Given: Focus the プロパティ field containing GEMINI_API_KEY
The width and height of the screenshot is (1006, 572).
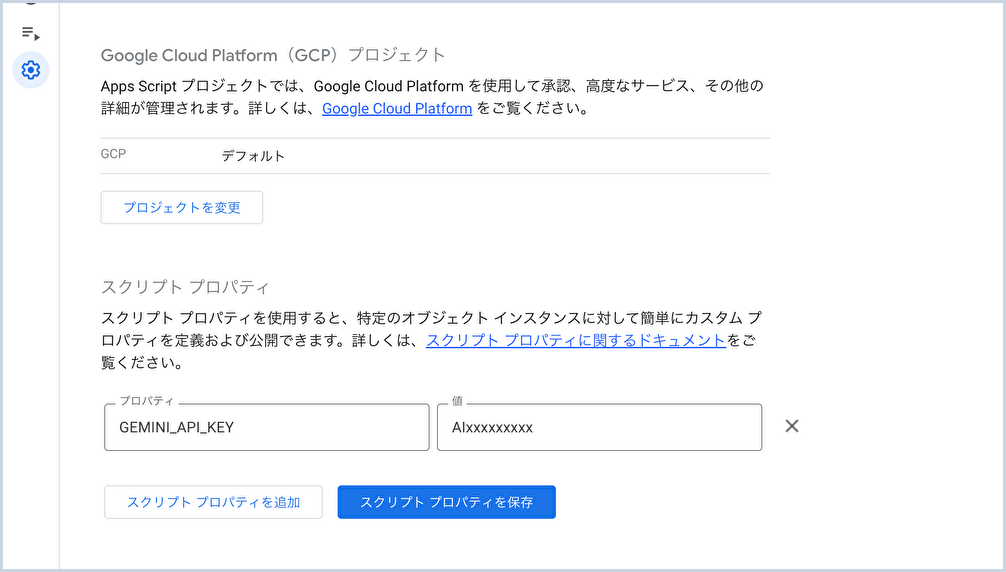Looking at the screenshot, I should (x=267, y=427).
